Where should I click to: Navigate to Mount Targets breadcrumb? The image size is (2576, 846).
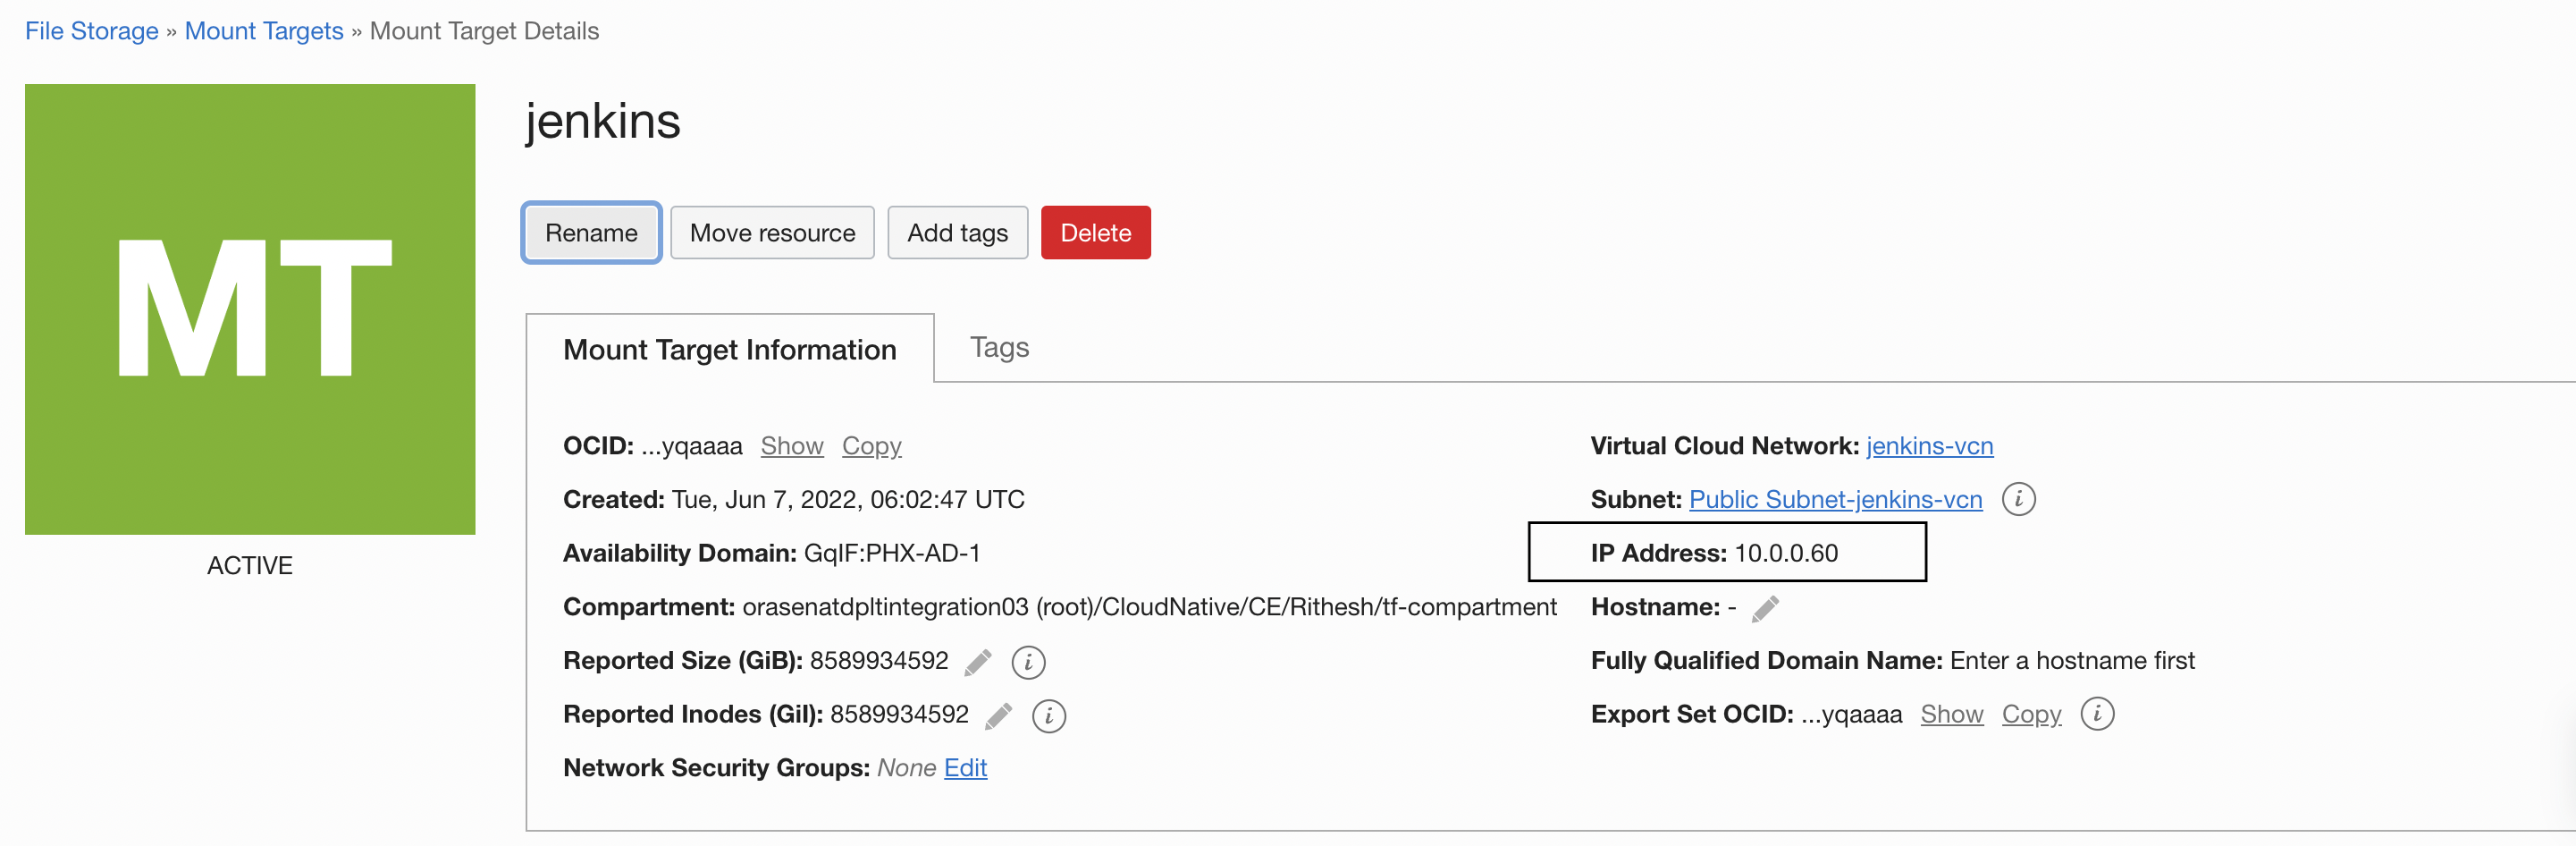(x=263, y=31)
